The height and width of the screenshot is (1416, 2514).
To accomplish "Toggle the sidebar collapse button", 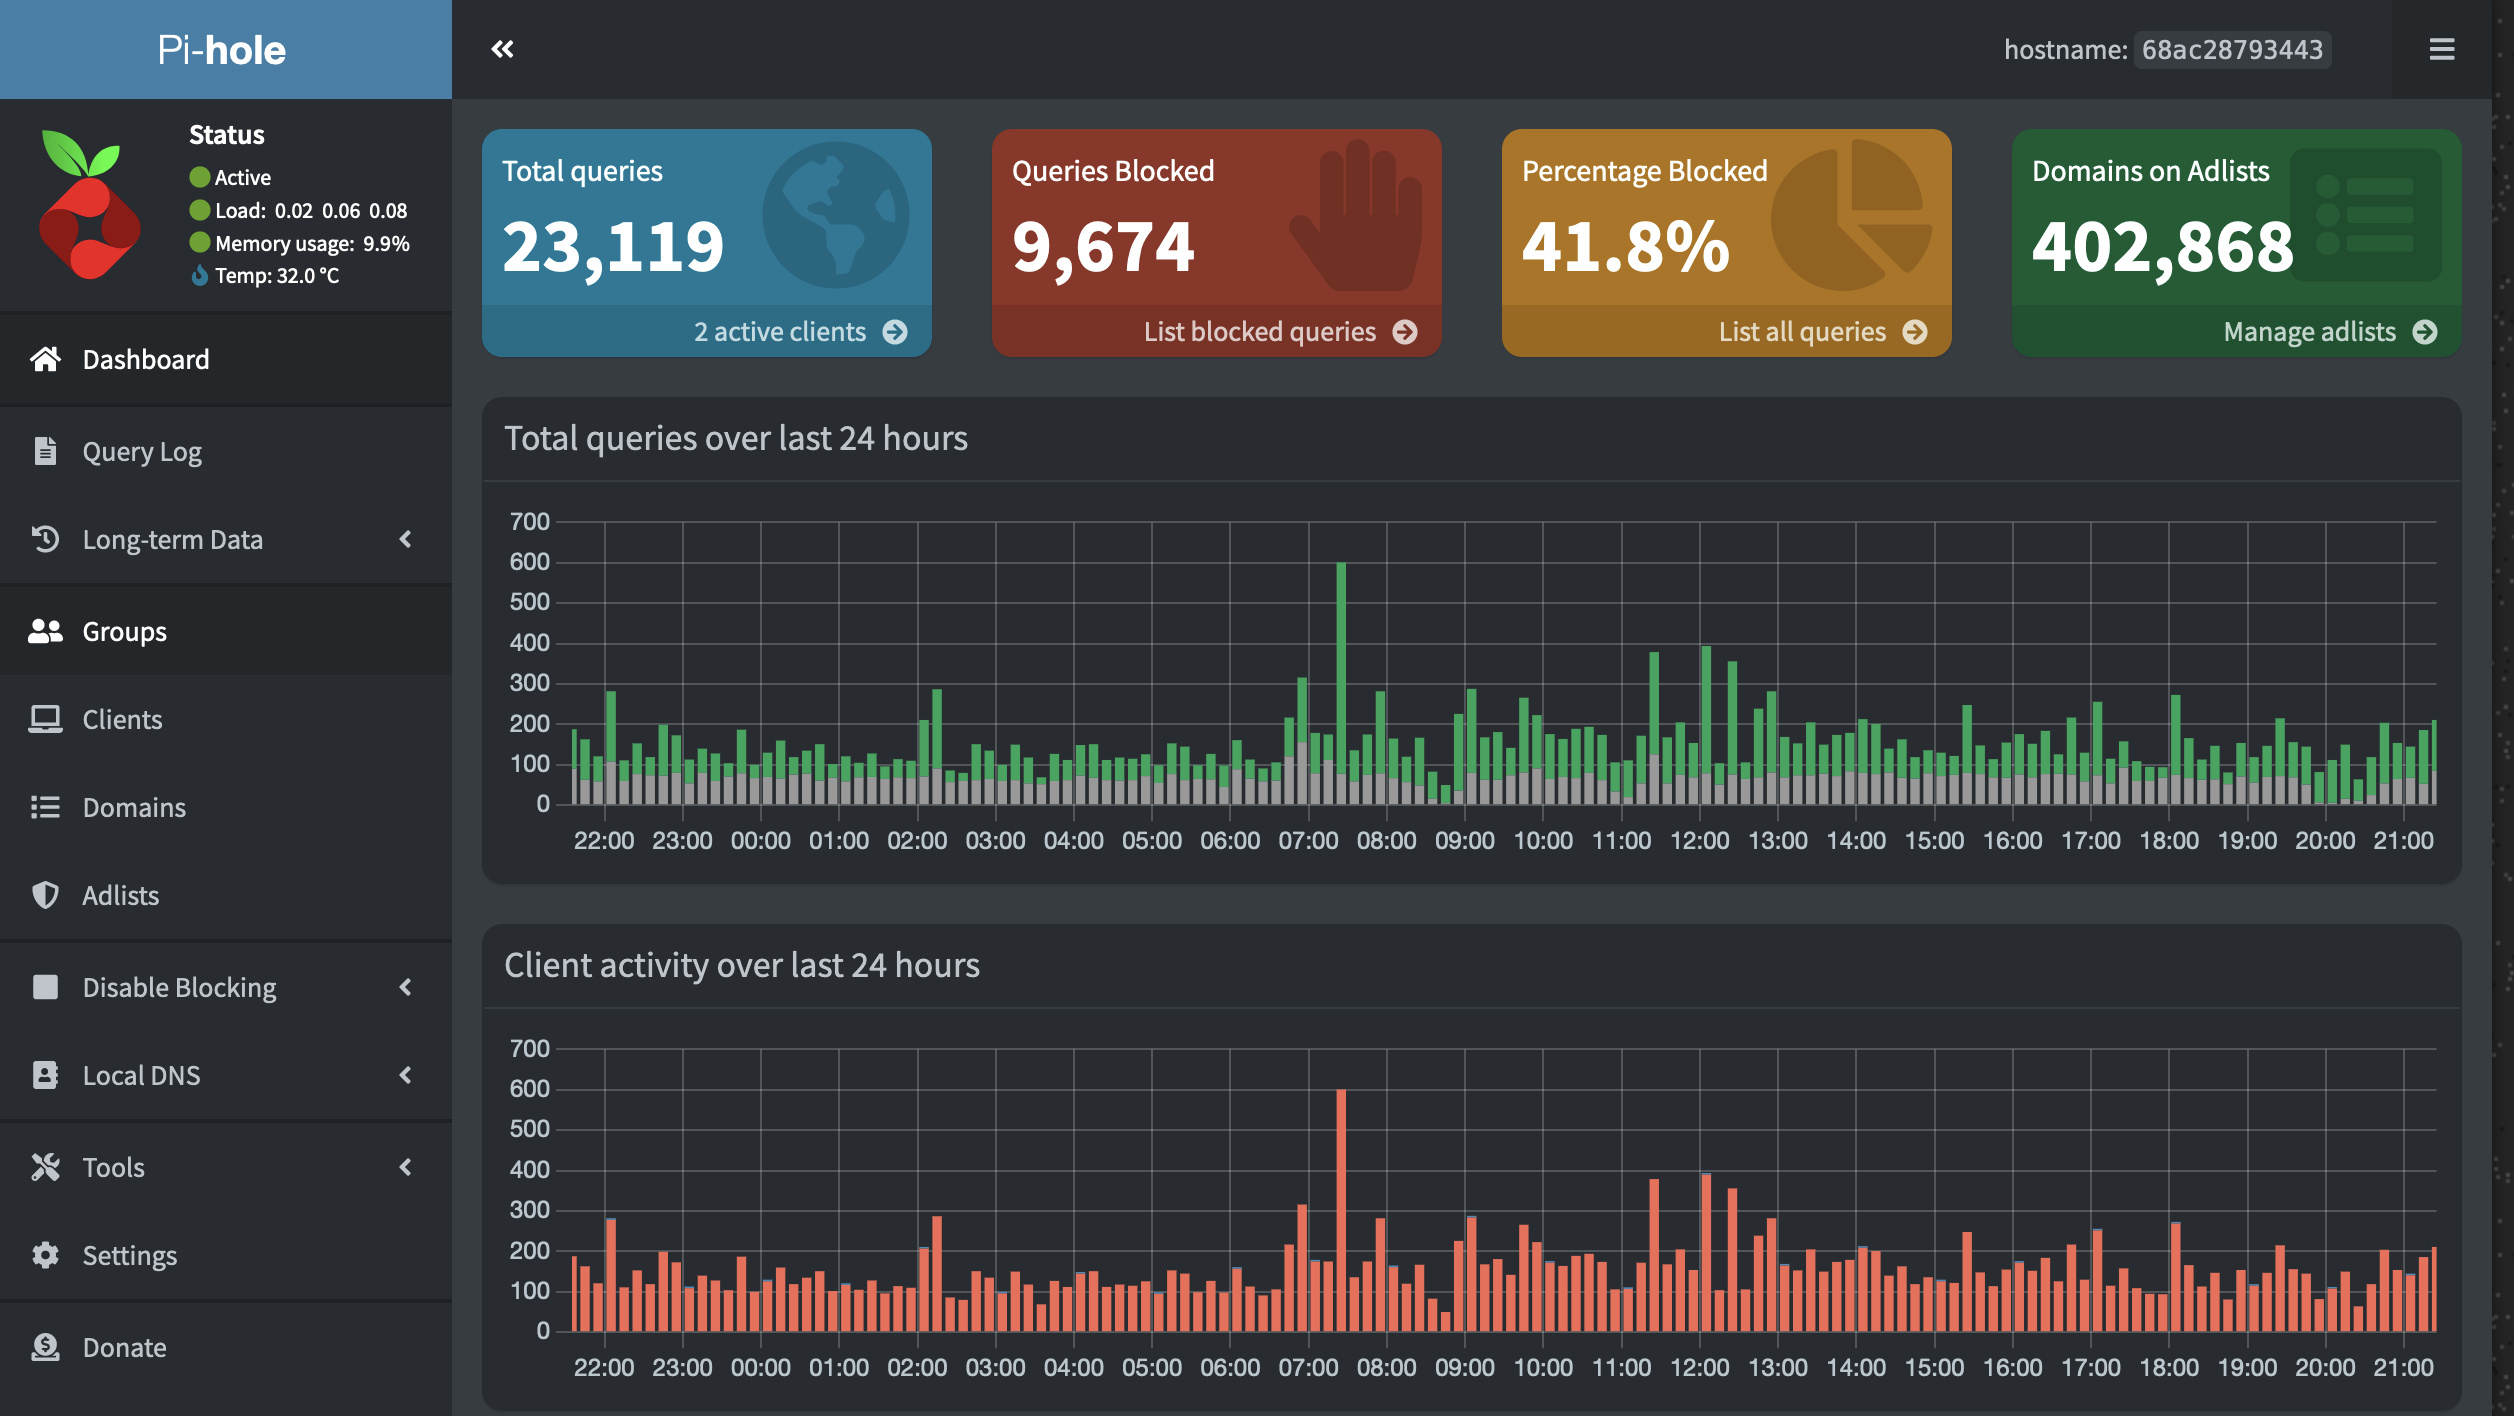I will point(502,47).
